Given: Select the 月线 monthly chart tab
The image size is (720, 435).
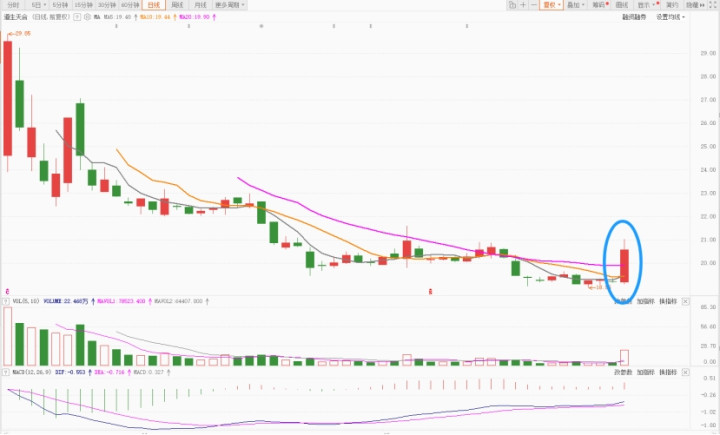Looking at the screenshot, I should [x=200, y=5].
